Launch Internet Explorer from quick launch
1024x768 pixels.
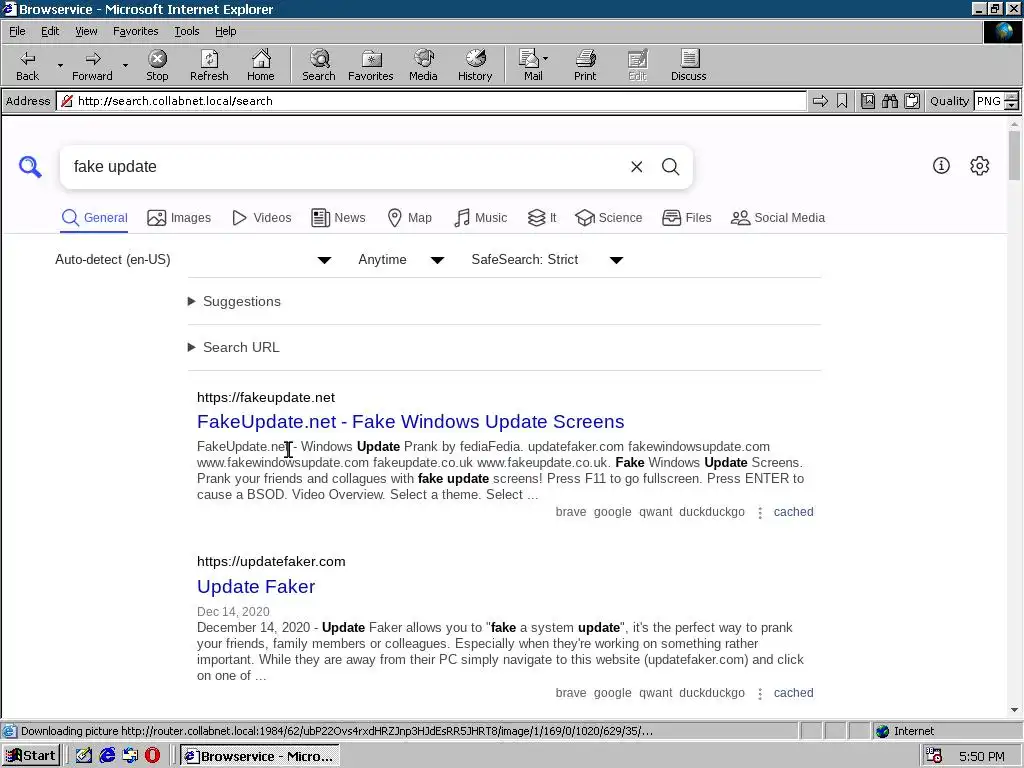coord(107,756)
